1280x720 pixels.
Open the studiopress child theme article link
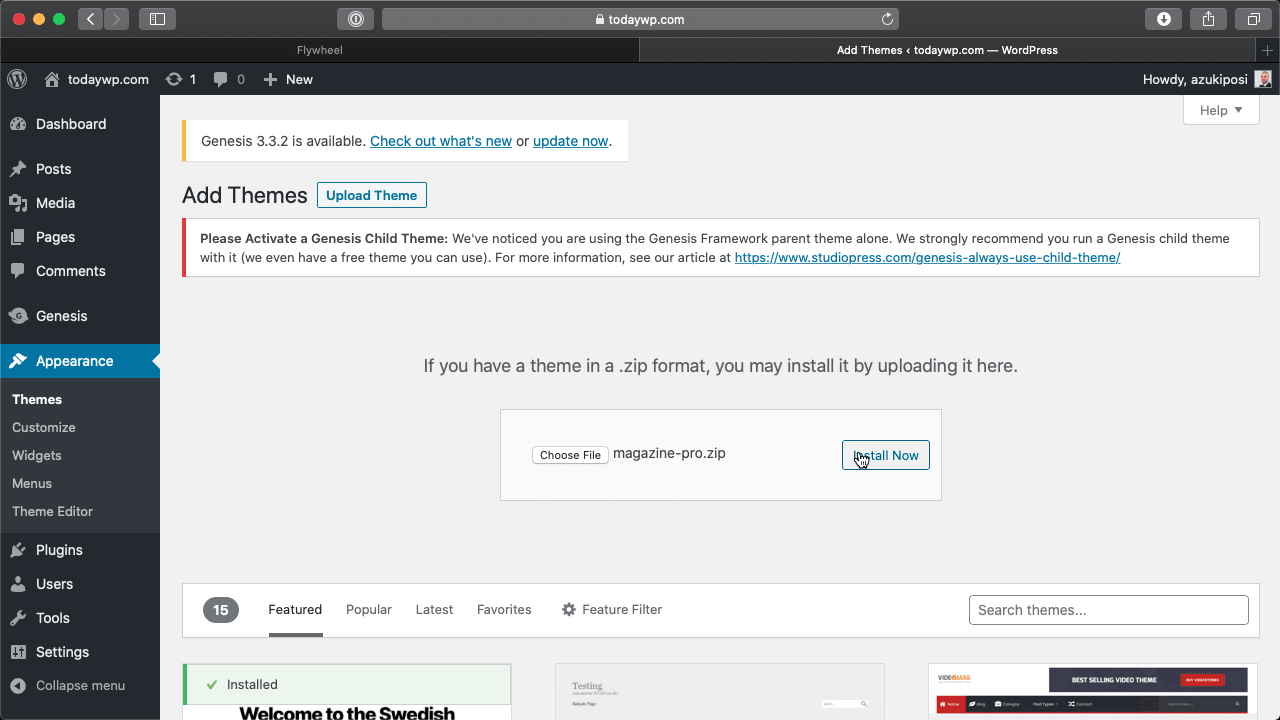click(x=927, y=257)
